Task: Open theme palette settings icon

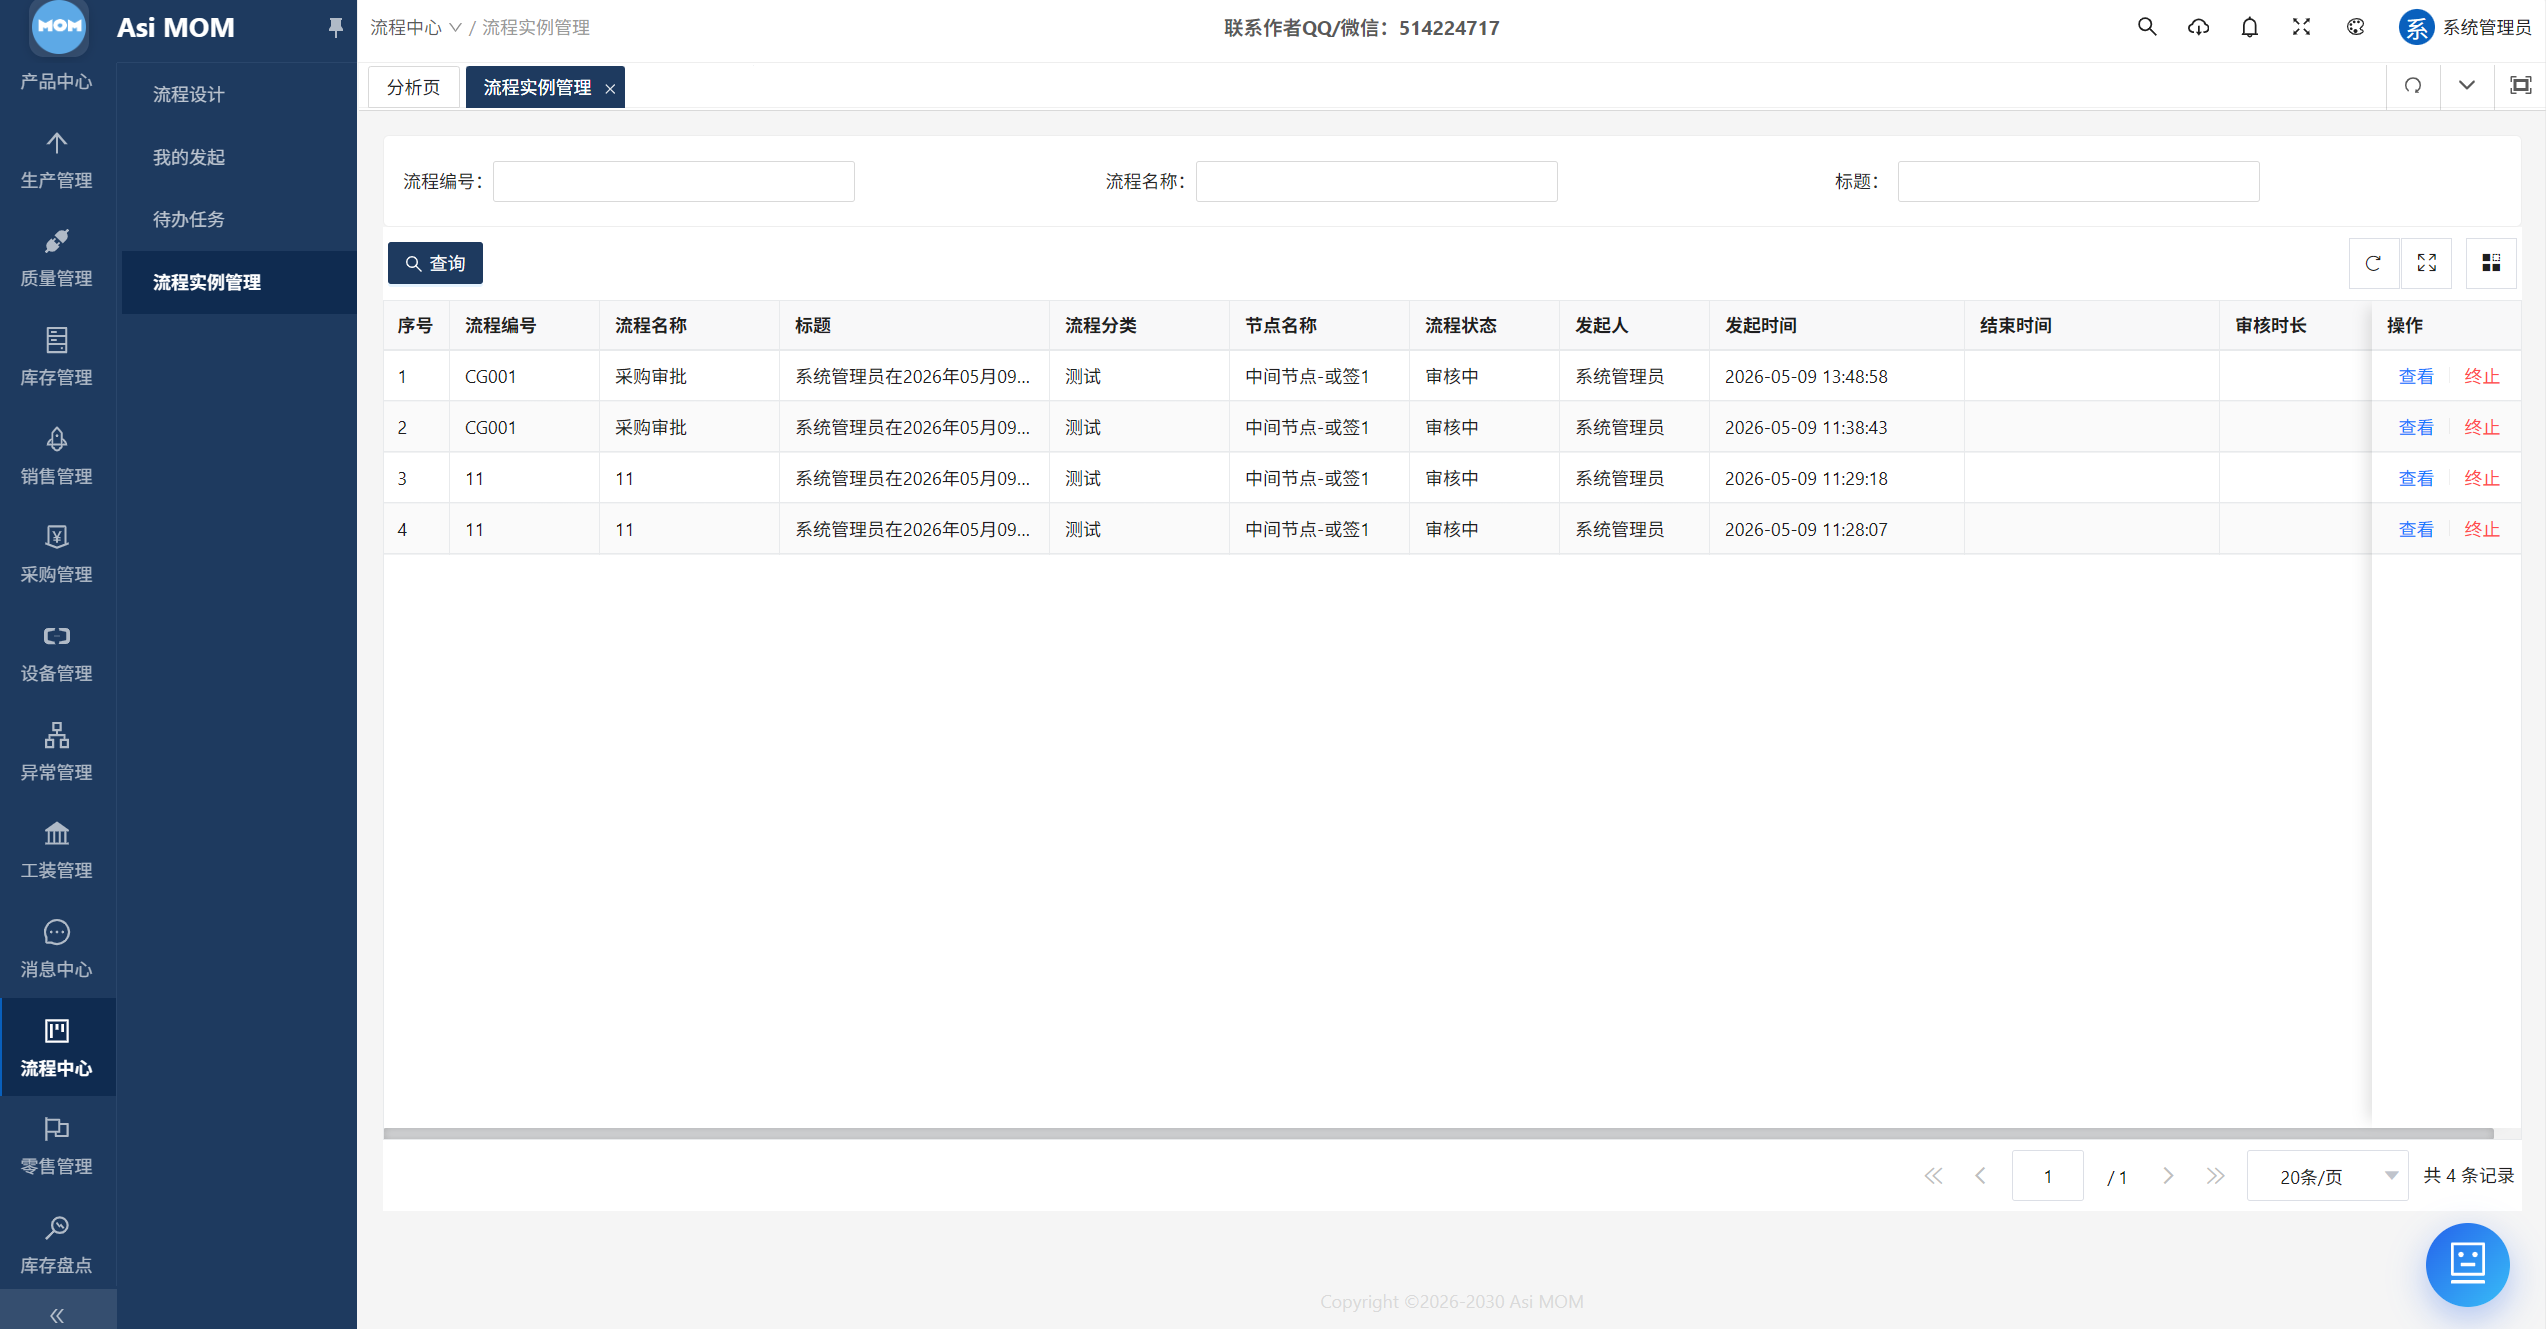Action: pos(2355,27)
